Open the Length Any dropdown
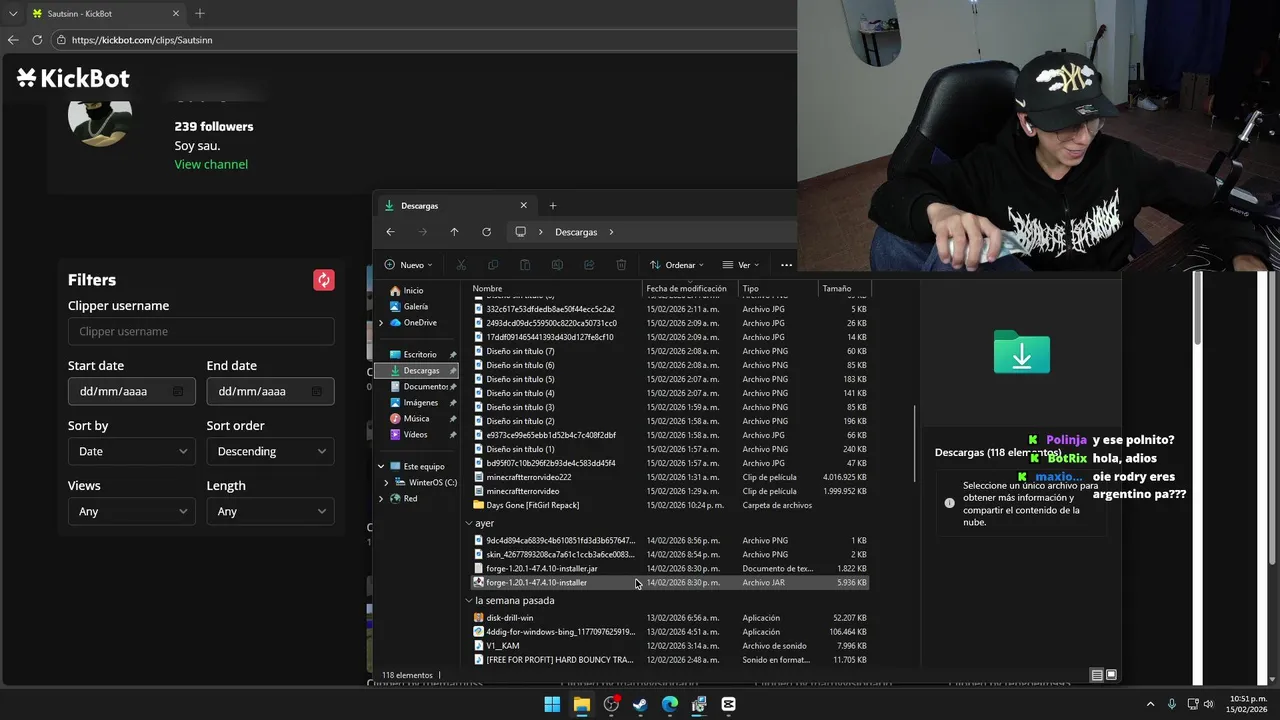The image size is (1280, 720). click(270, 511)
